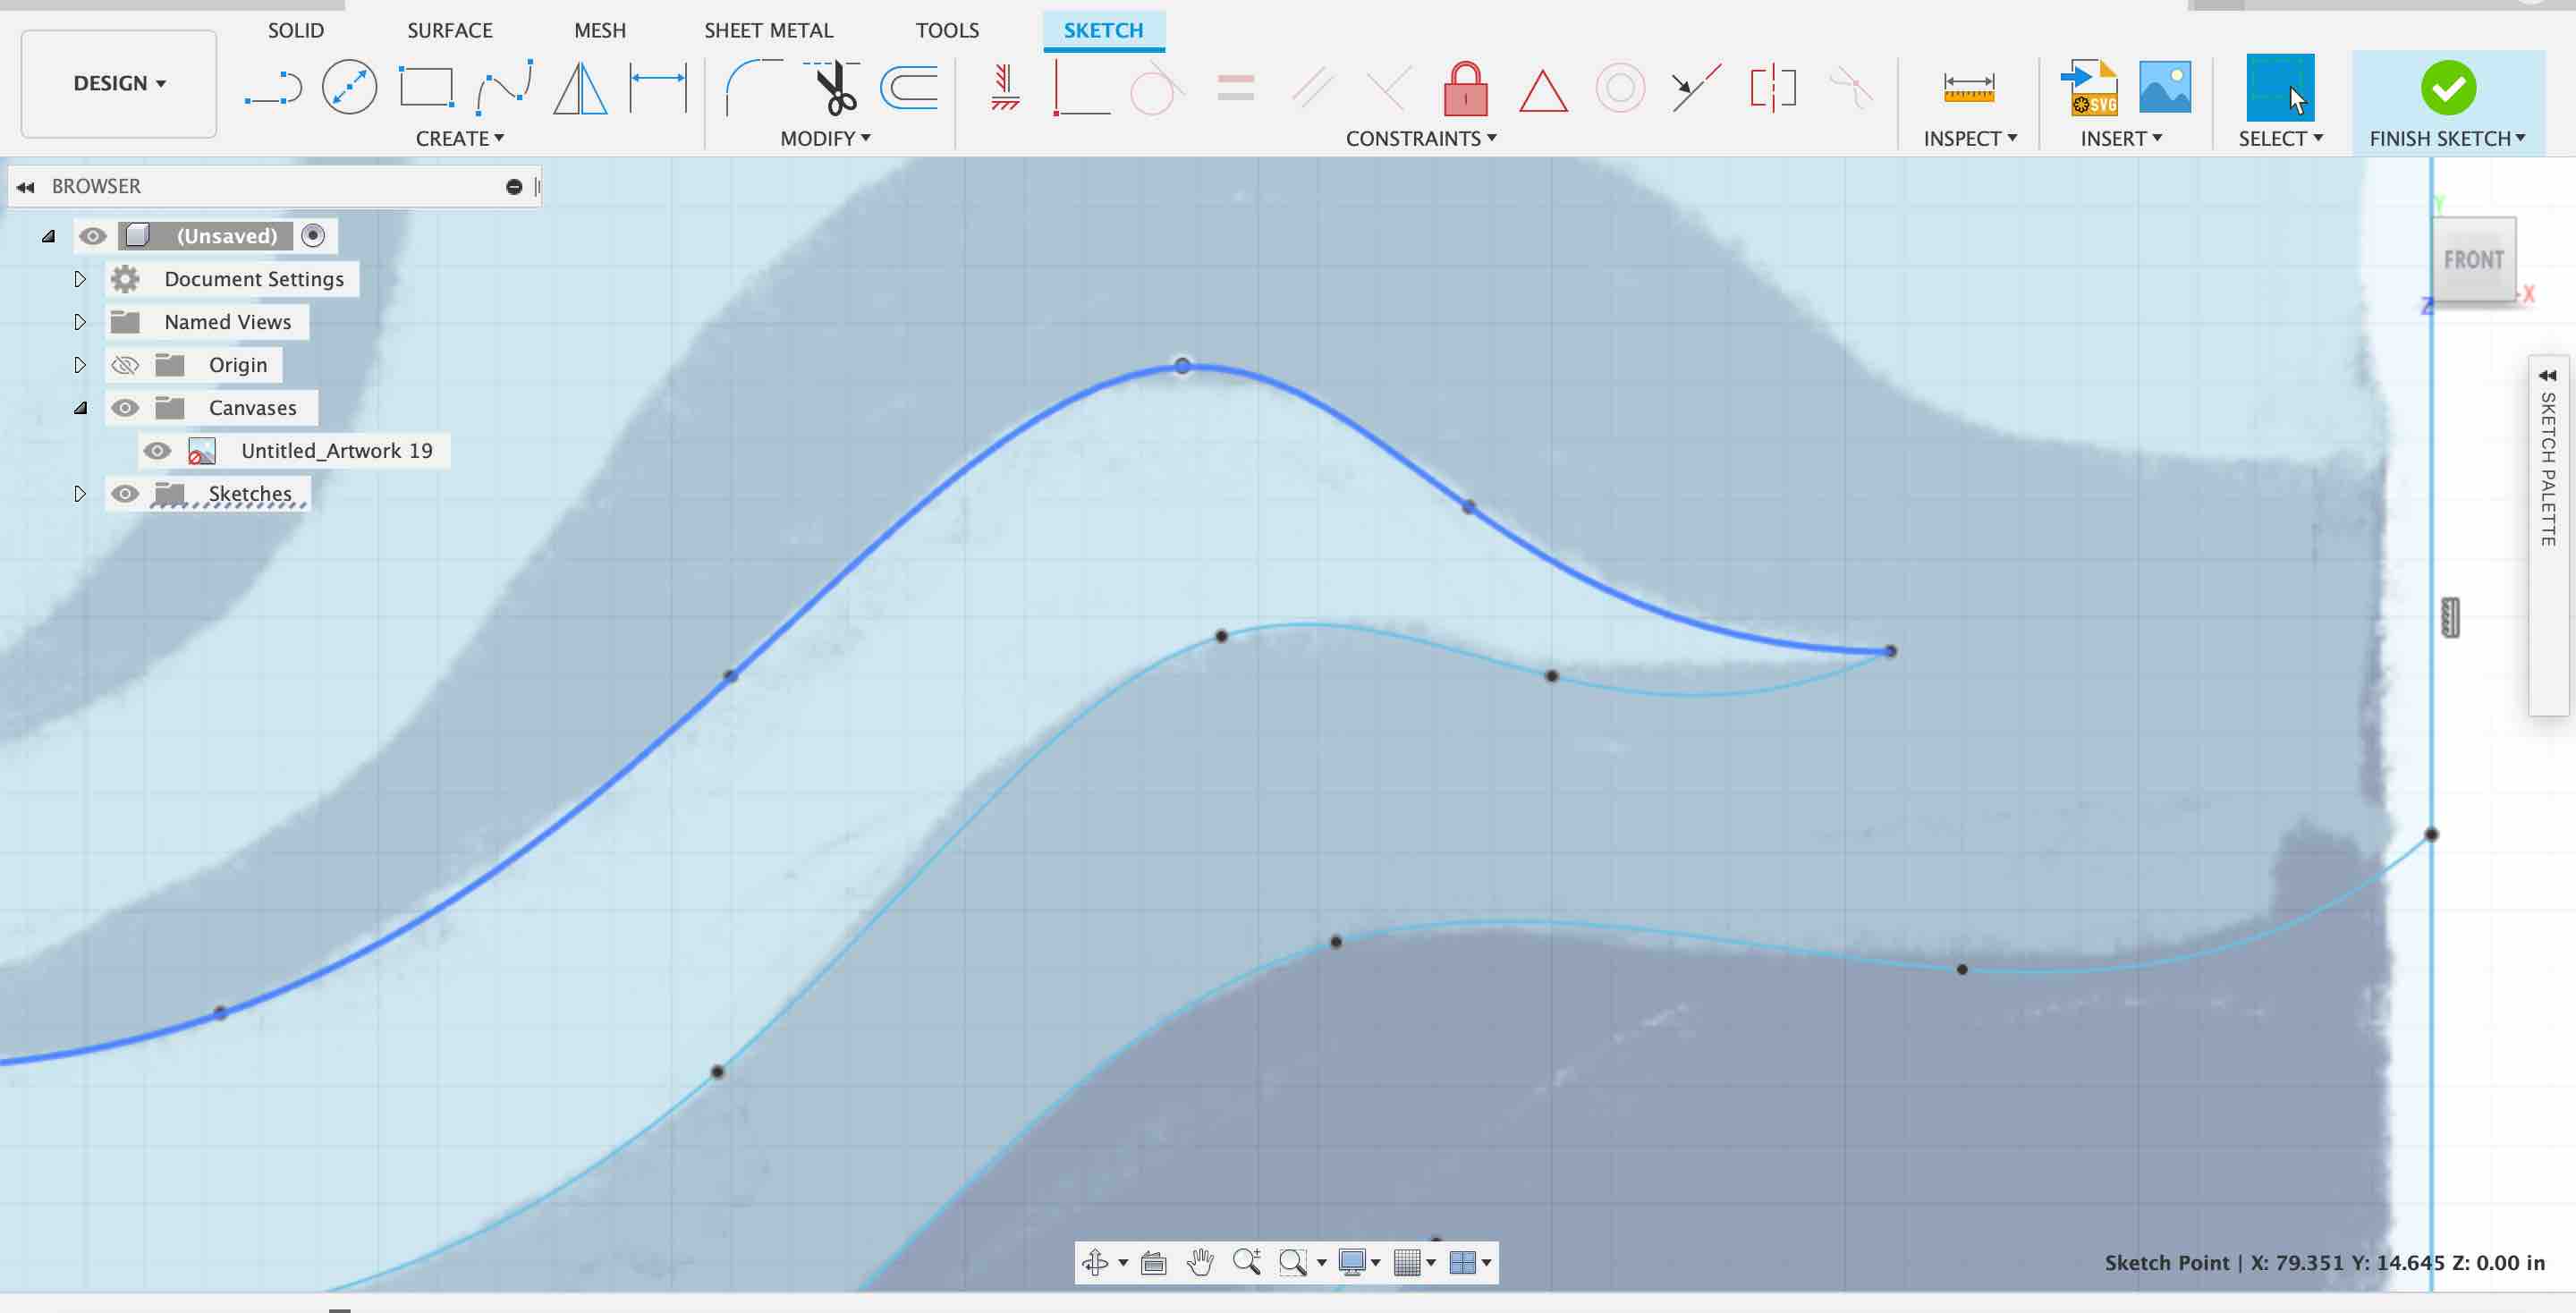Open the CREATE dropdown menu
Image resolution: width=2576 pixels, height=1313 pixels.
[x=460, y=139]
